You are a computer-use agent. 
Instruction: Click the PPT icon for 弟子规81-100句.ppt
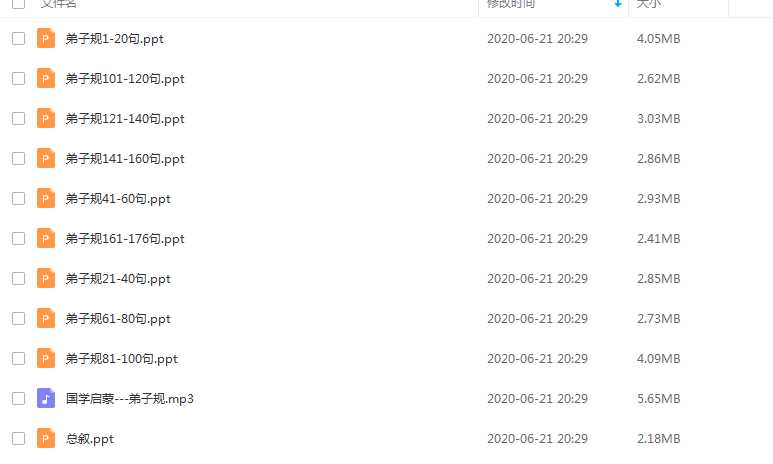pyautogui.click(x=45, y=358)
